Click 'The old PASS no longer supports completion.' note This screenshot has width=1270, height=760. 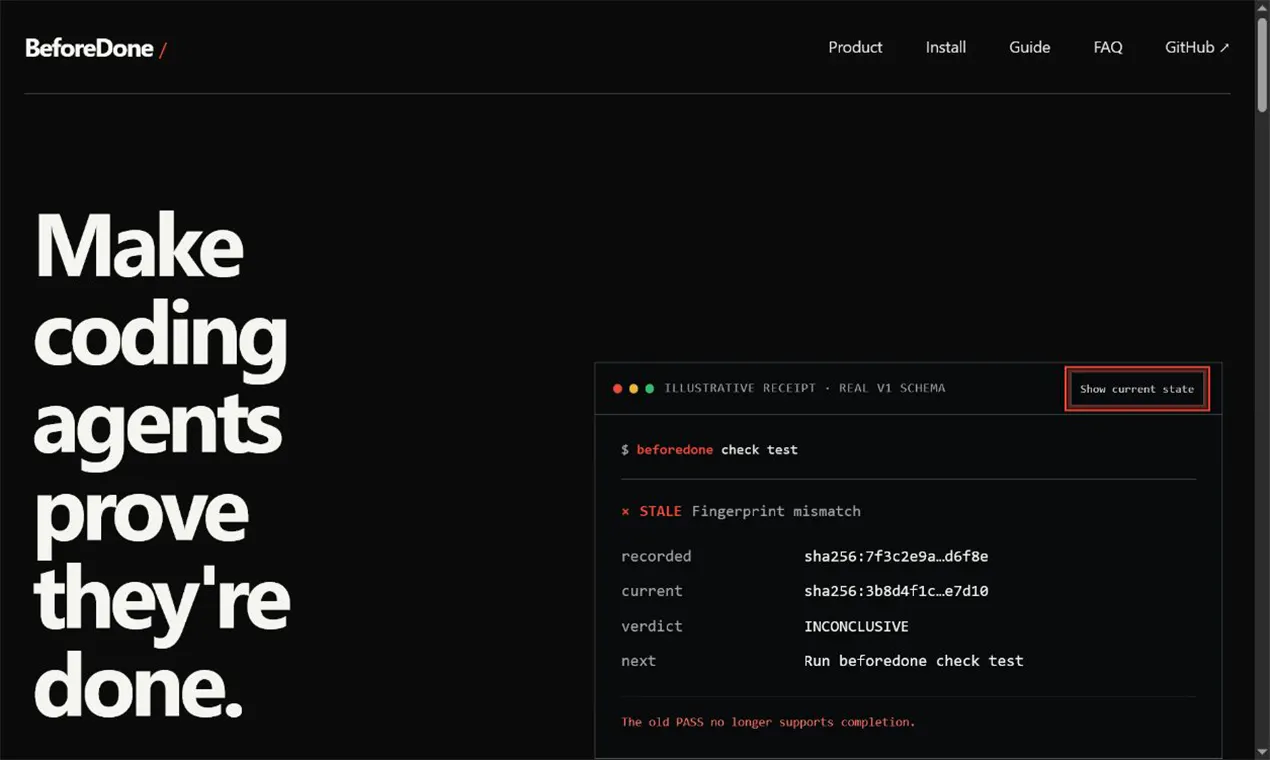(x=768, y=722)
